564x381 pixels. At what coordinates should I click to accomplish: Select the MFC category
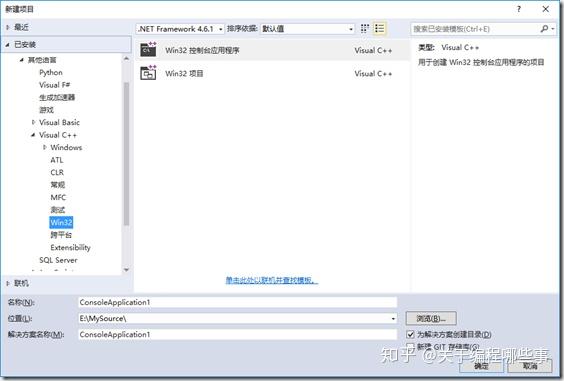(x=58, y=197)
